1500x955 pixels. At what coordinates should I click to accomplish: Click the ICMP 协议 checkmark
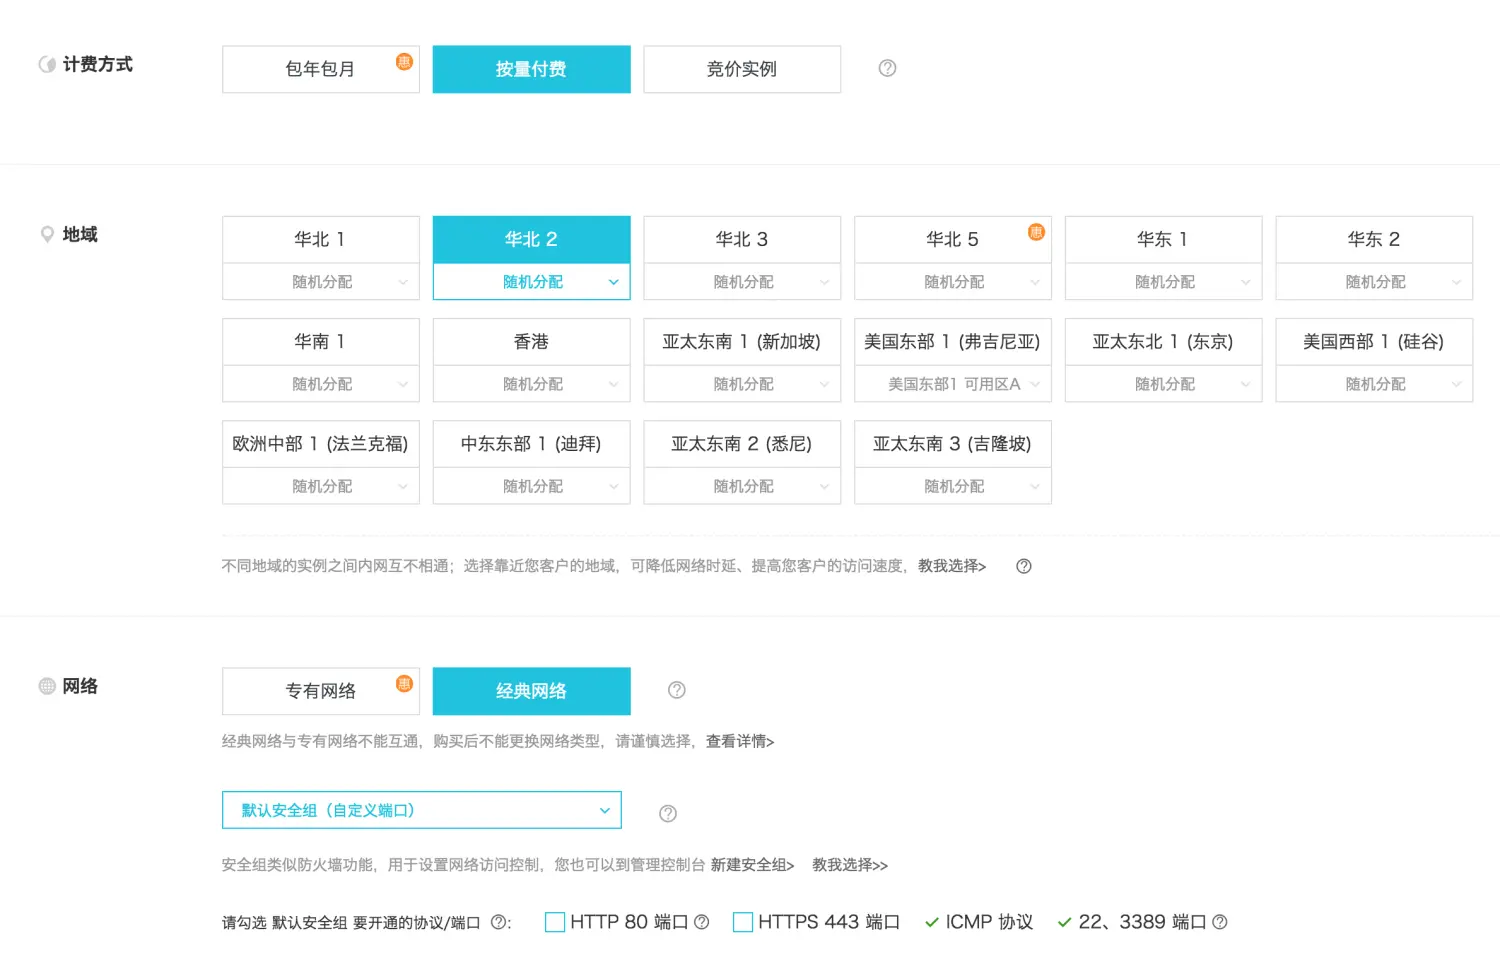point(931,922)
